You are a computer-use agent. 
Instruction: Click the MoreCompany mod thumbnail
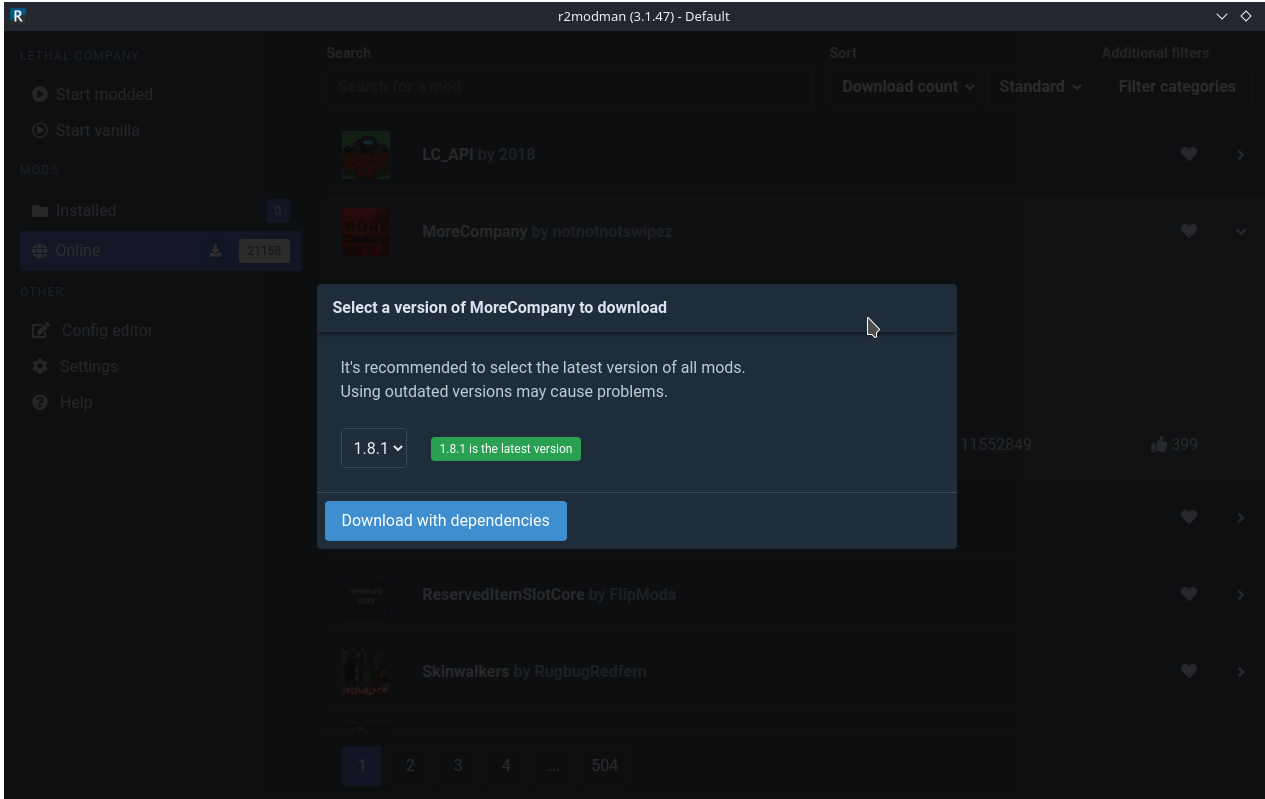(x=366, y=232)
